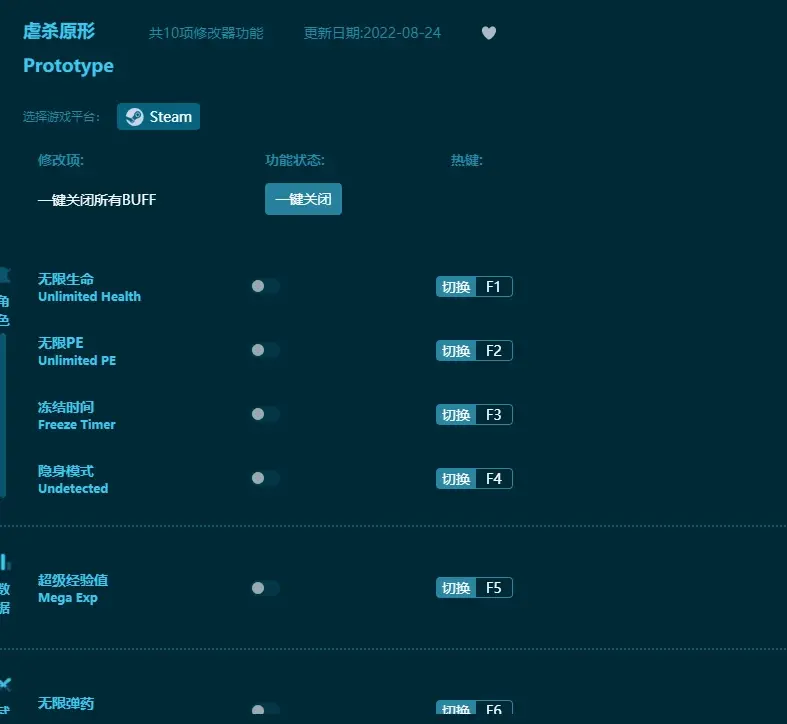Click the F2 hotkey field
Viewport: 787px width, 724px height.
(494, 350)
